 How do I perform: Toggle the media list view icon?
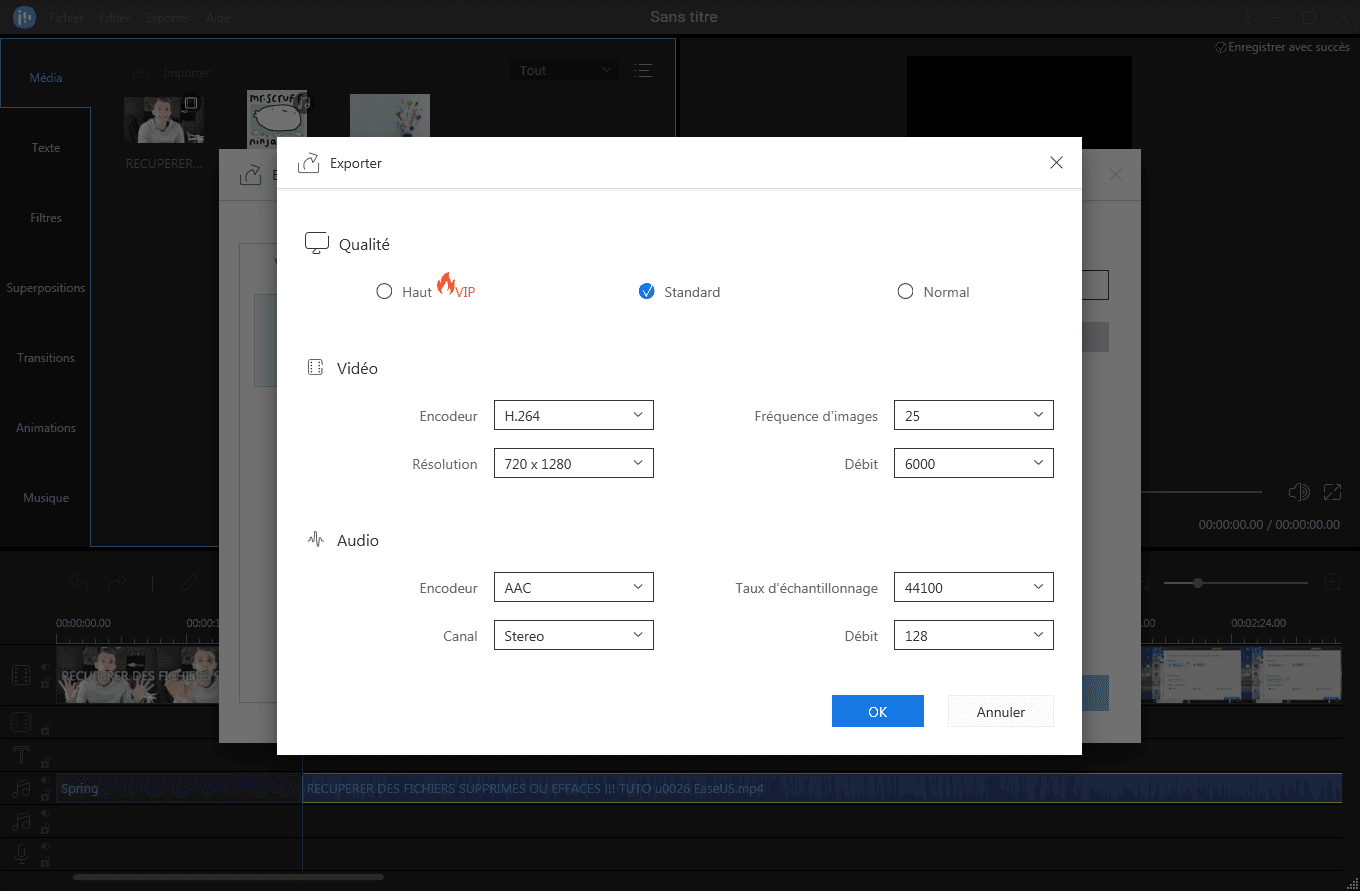tap(643, 70)
